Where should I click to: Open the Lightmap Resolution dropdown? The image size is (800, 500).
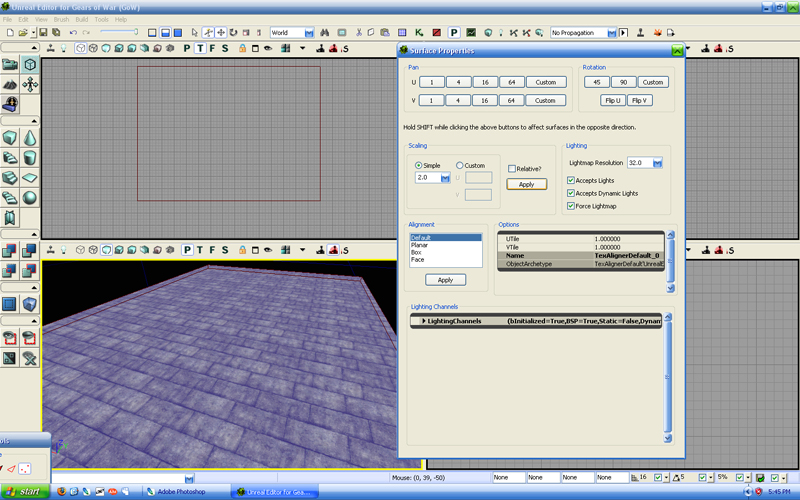click(x=657, y=163)
